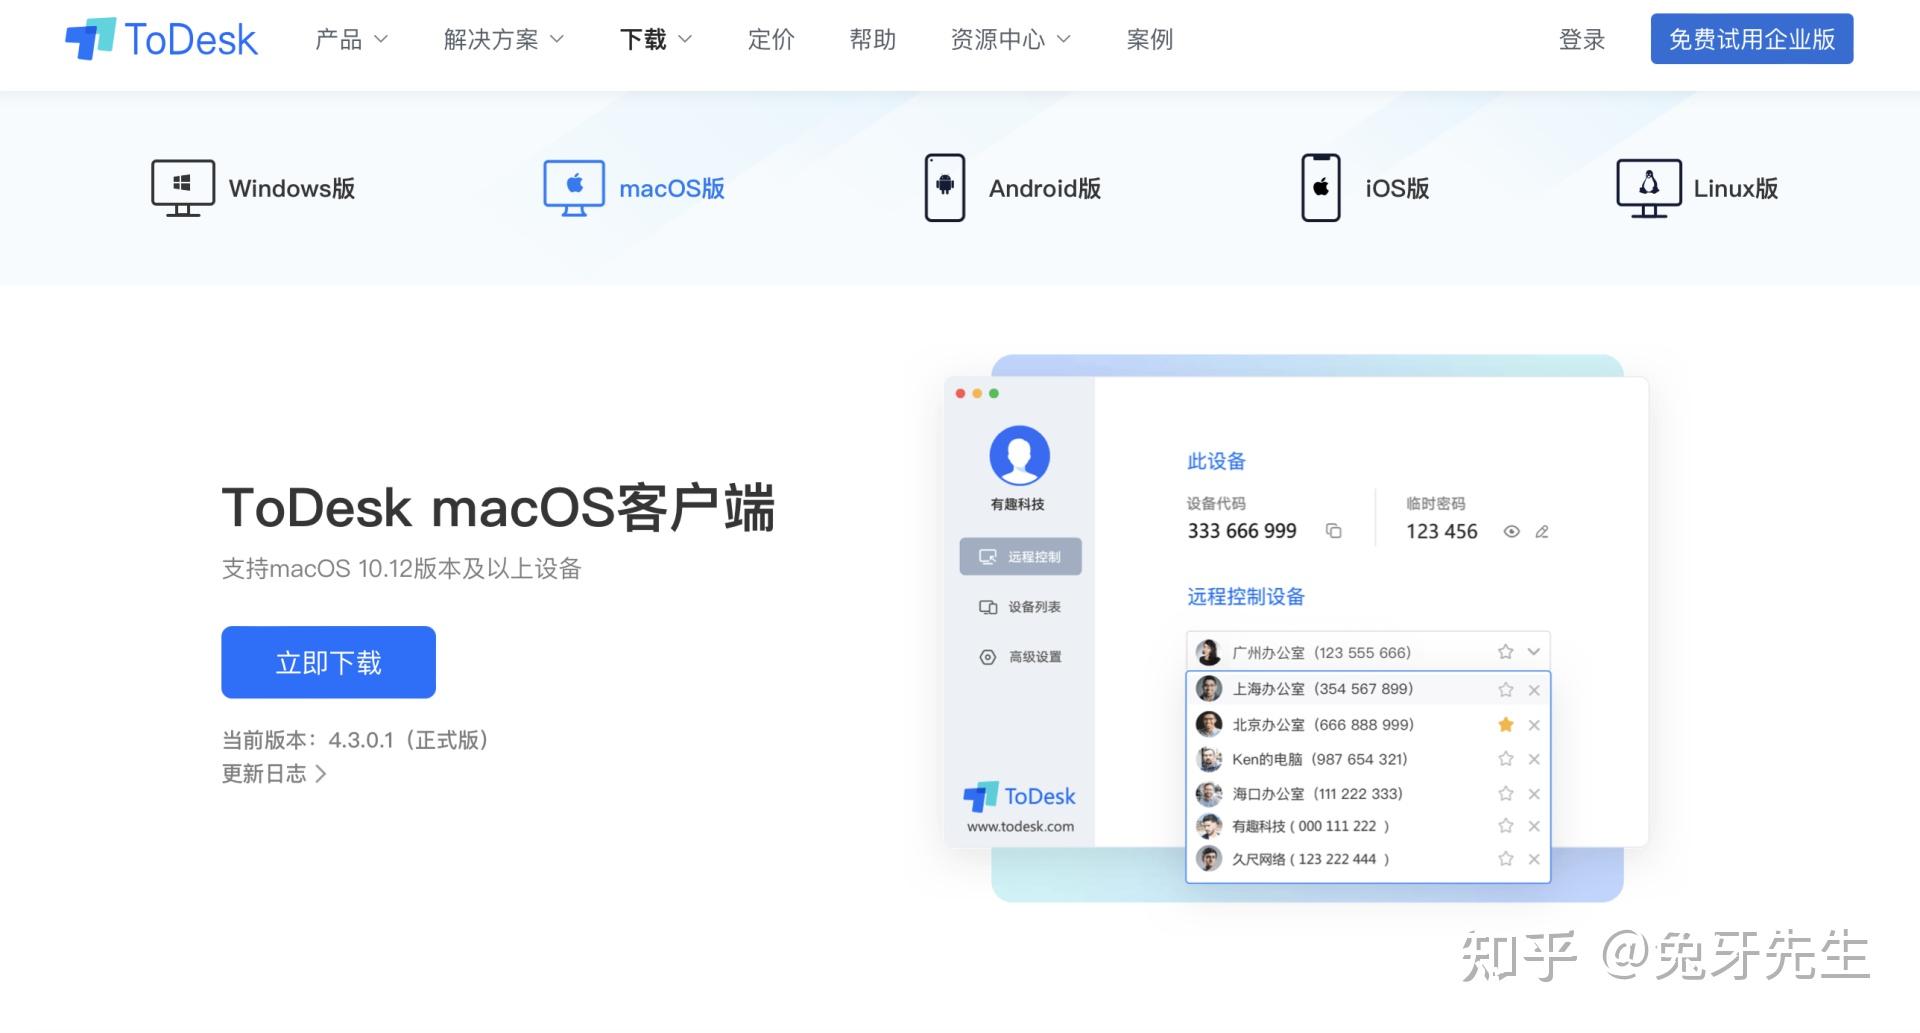Screen dimensions: 1920x1033
Task: Select the iOS phone icon
Action: click(x=1321, y=188)
